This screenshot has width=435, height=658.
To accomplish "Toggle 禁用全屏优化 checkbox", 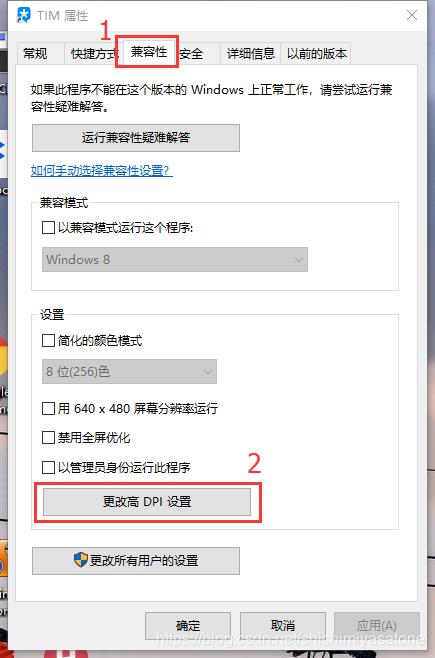I will (x=48, y=438).
